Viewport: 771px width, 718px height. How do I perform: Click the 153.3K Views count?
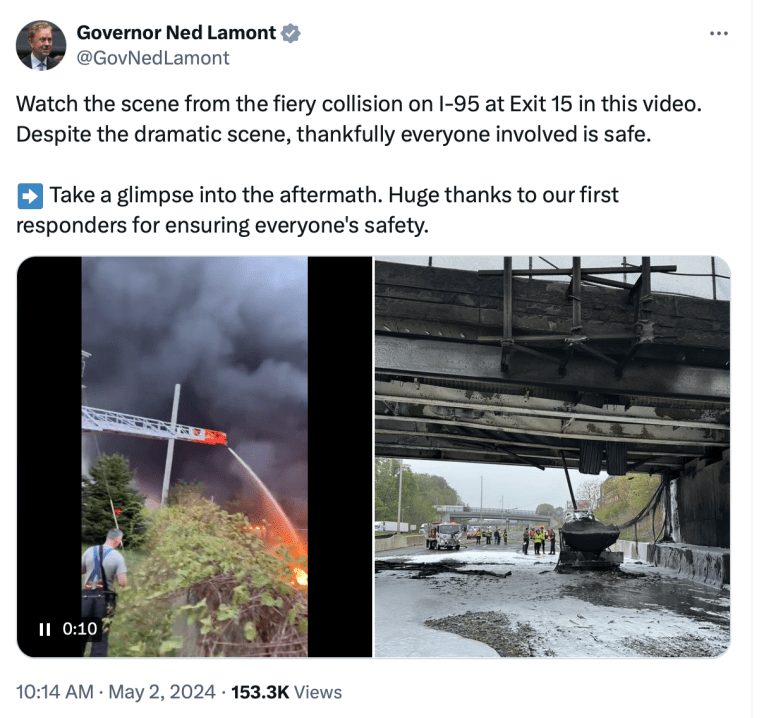[x=287, y=692]
